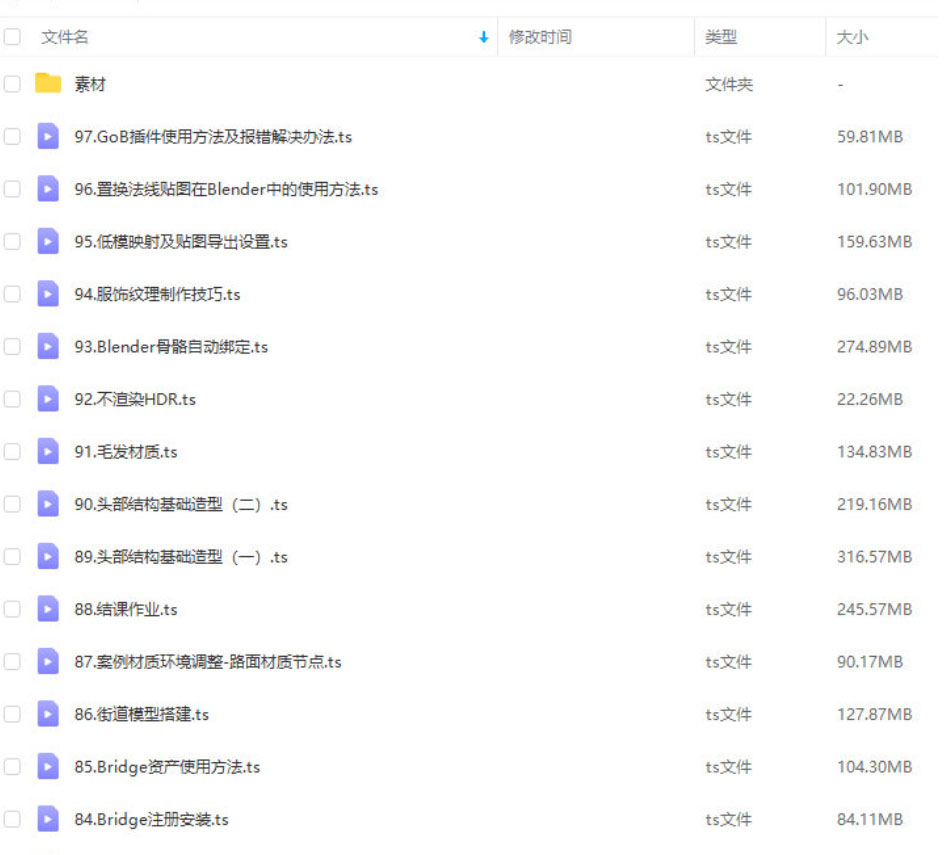Select checkbox for 96.置换法线贴图在Blender中的使用方法.ts
Viewport: 944px width, 855px height.
click(x=12, y=189)
